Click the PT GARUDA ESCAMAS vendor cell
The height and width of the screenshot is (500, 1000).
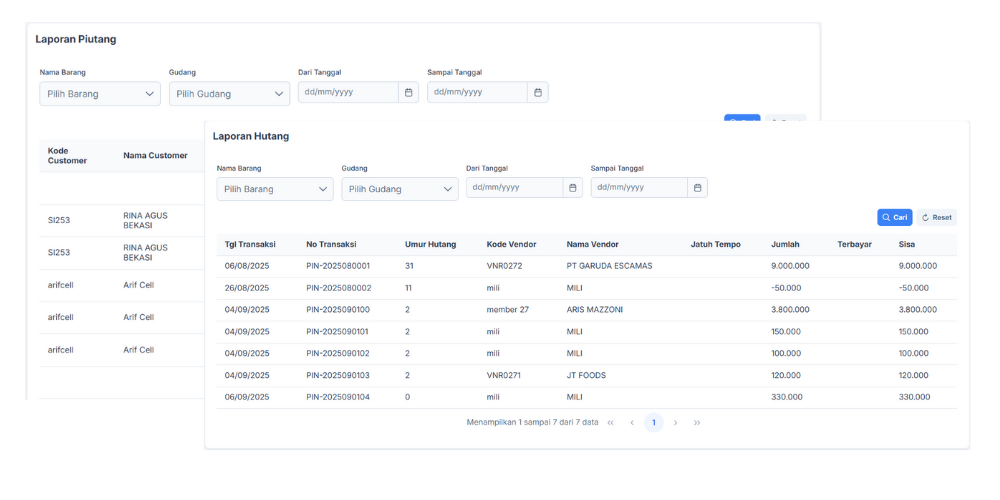[x=609, y=266]
